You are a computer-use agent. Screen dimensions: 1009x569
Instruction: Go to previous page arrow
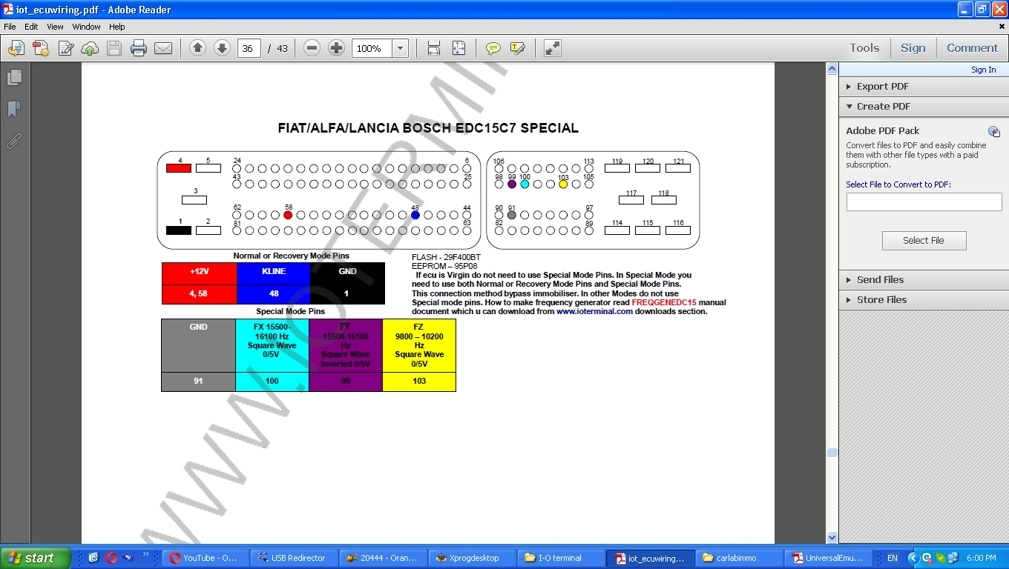point(198,48)
